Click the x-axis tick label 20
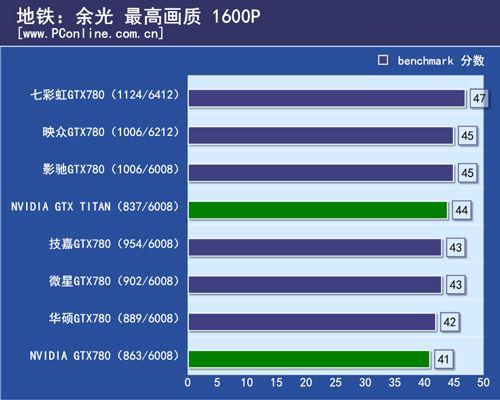This screenshot has height=400, width=500. pyautogui.click(x=306, y=382)
